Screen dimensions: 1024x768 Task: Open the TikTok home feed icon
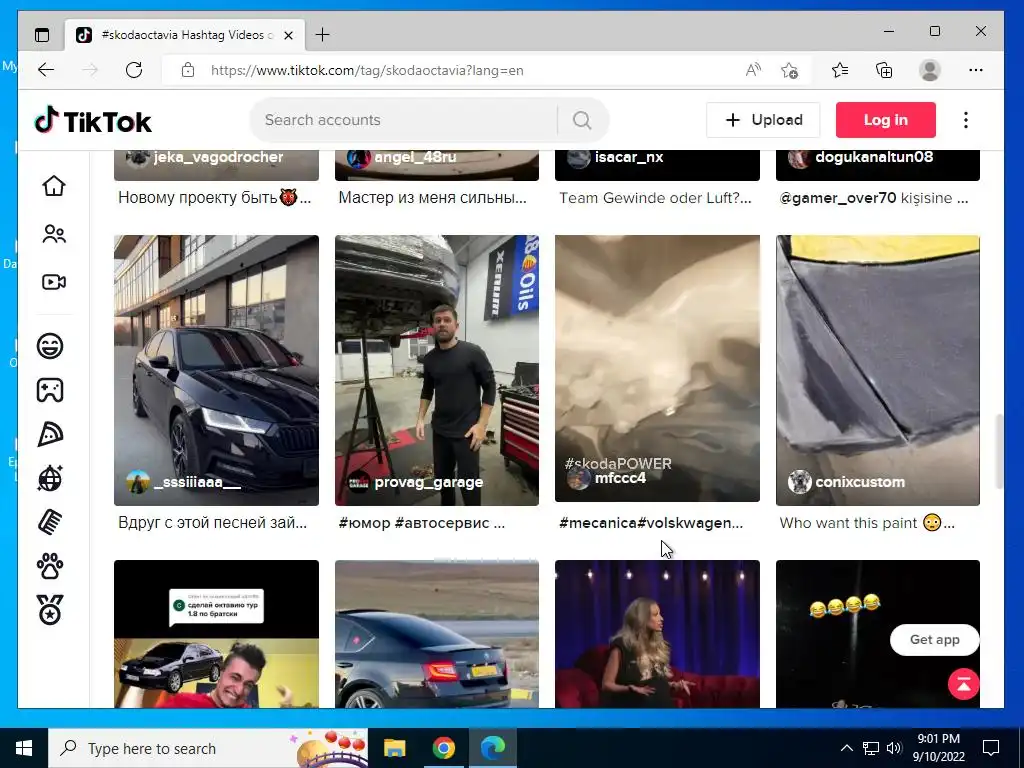54,186
